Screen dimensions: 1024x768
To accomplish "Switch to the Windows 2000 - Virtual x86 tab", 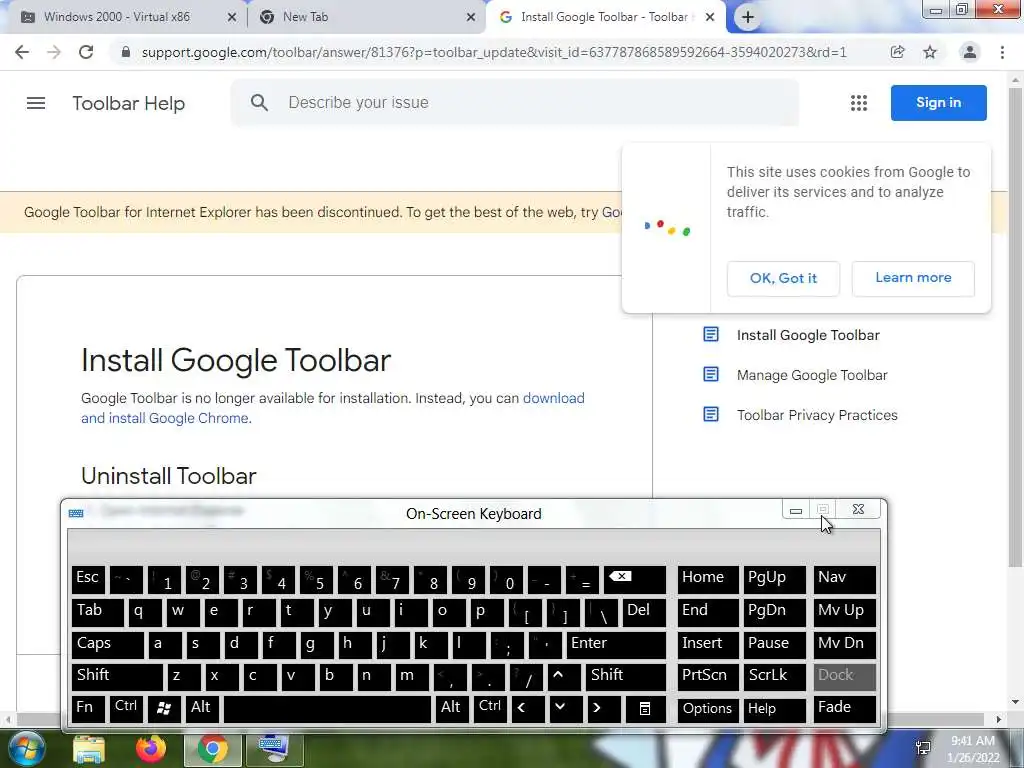I will pos(117,17).
